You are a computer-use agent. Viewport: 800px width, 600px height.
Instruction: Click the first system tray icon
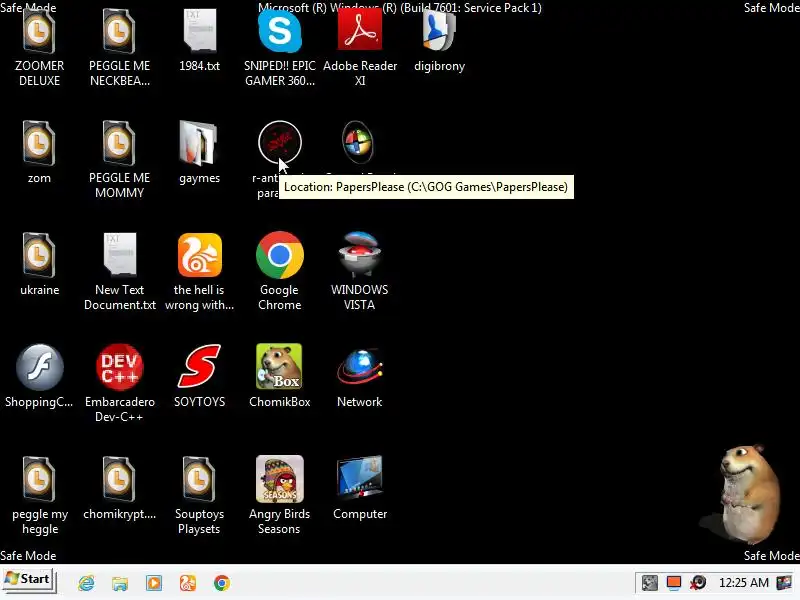pos(649,583)
